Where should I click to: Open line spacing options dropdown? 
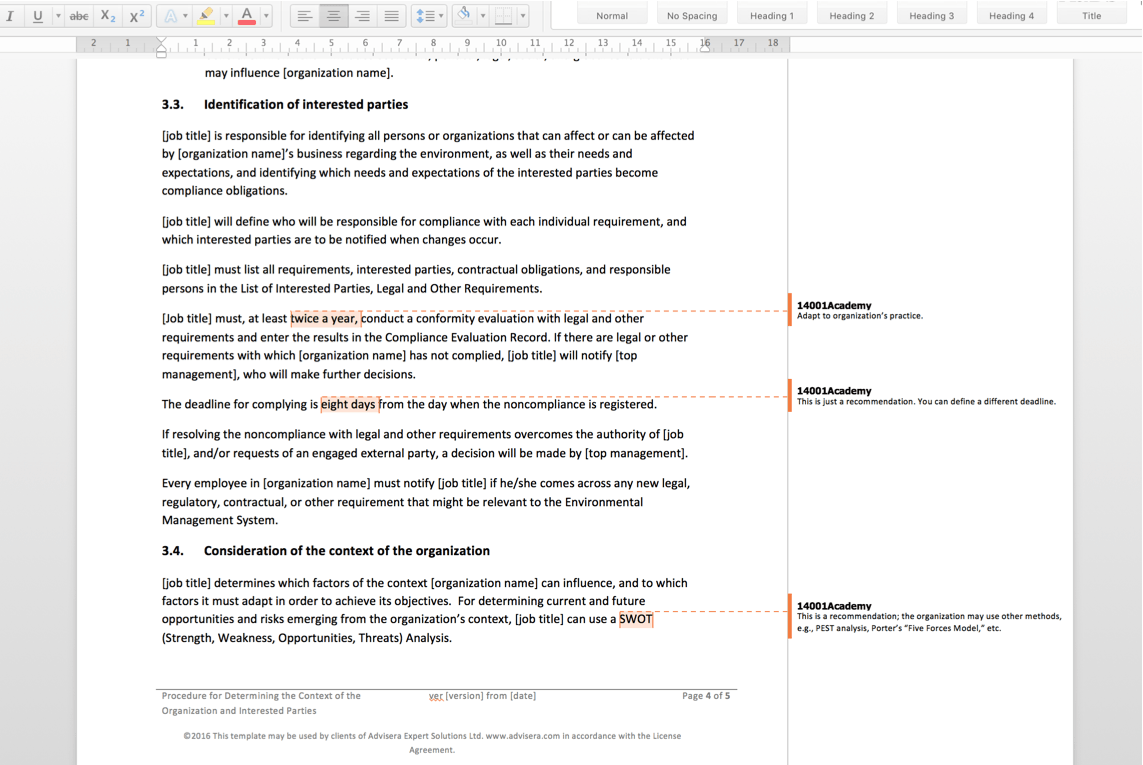coord(430,16)
